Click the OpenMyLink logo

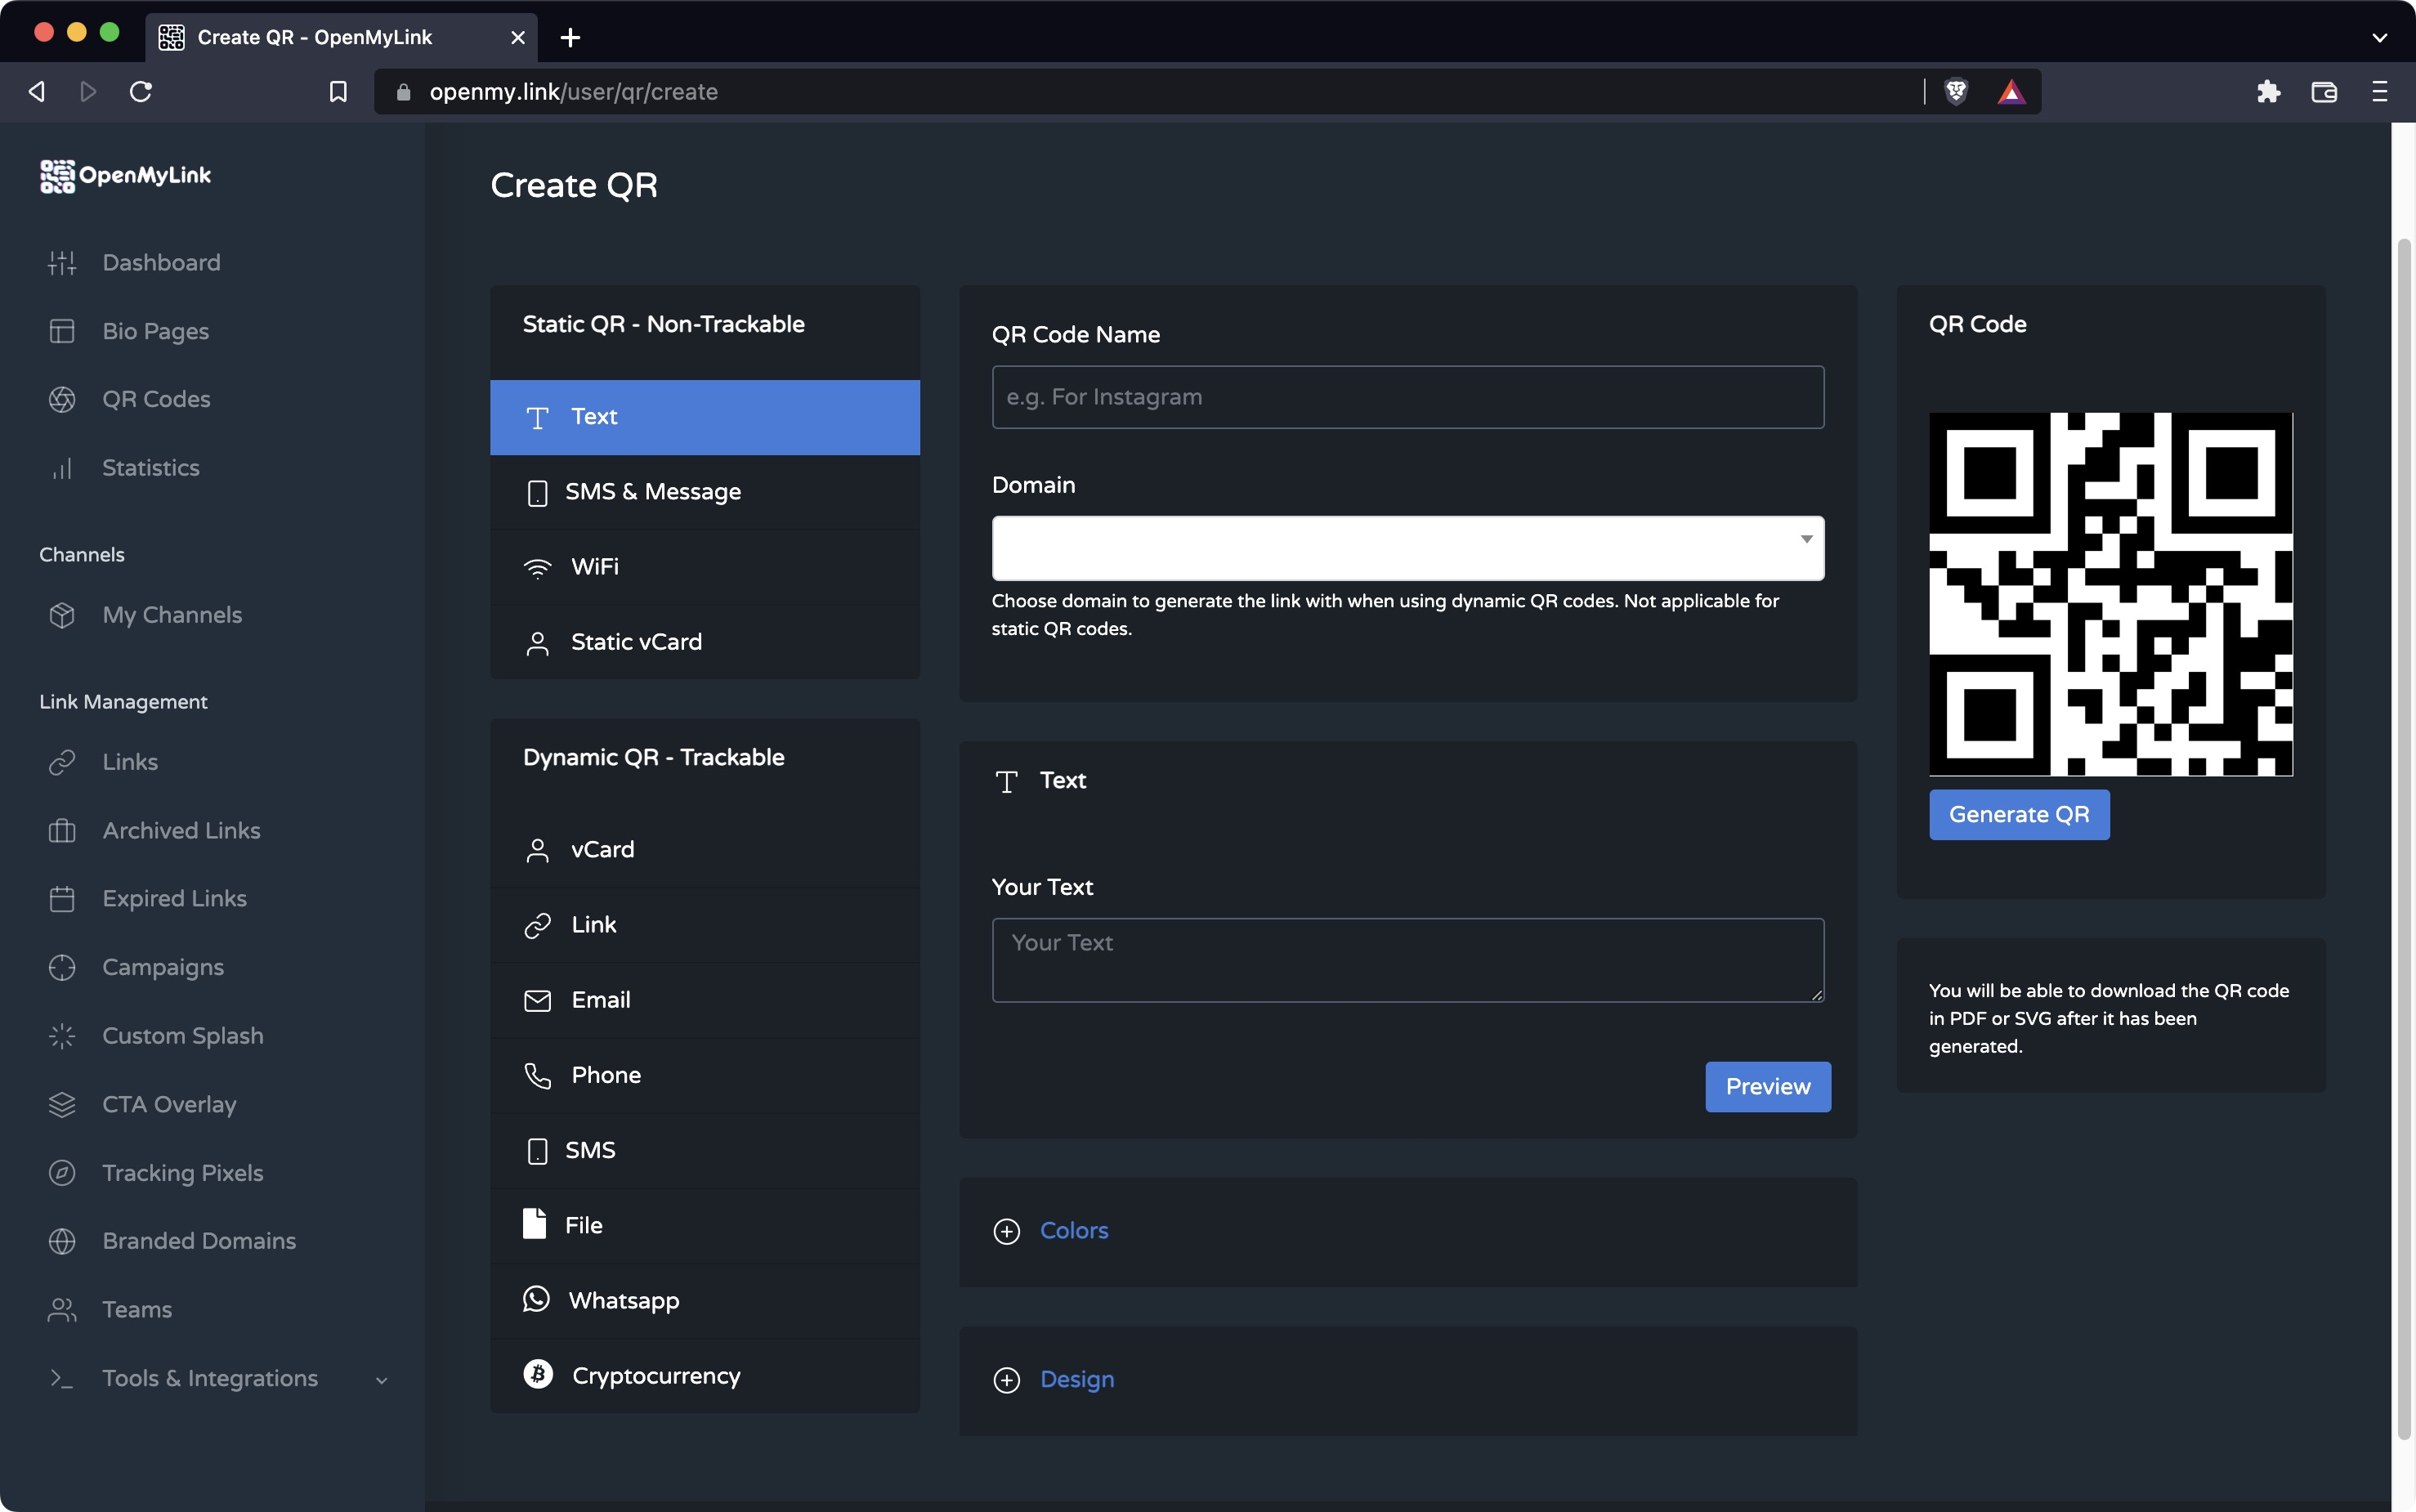coord(126,176)
